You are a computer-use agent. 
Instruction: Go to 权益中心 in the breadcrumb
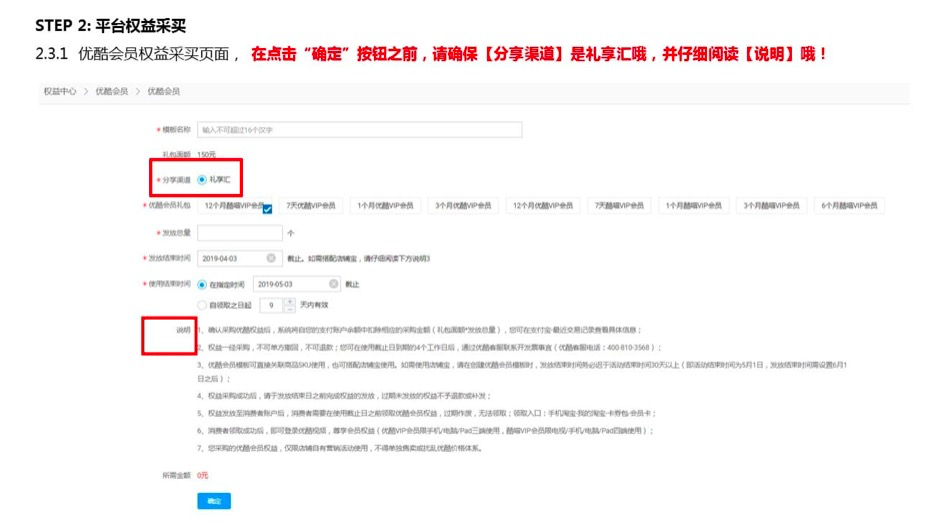60,92
